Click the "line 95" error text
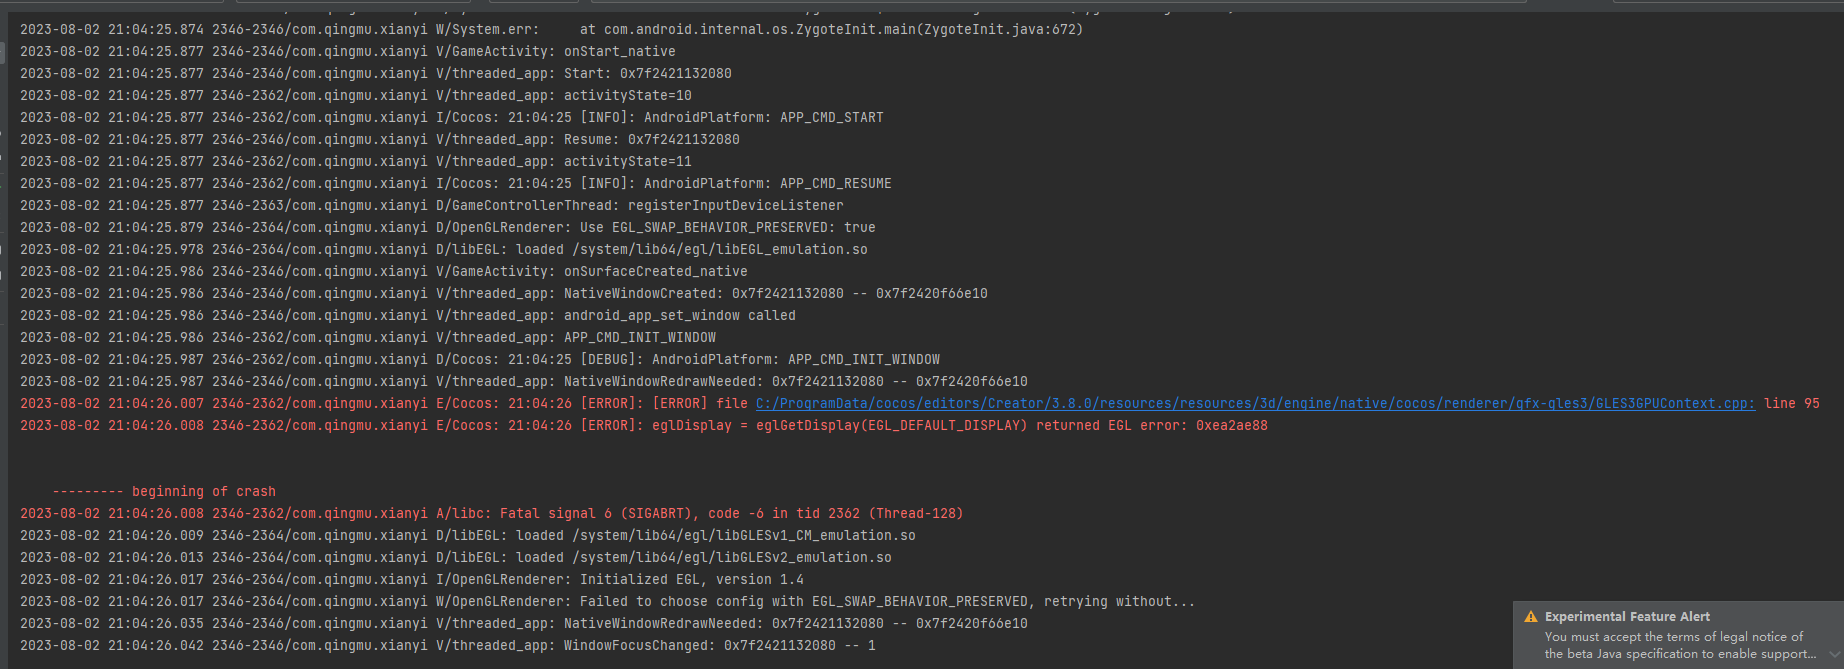This screenshot has width=1844, height=669. [1791, 403]
